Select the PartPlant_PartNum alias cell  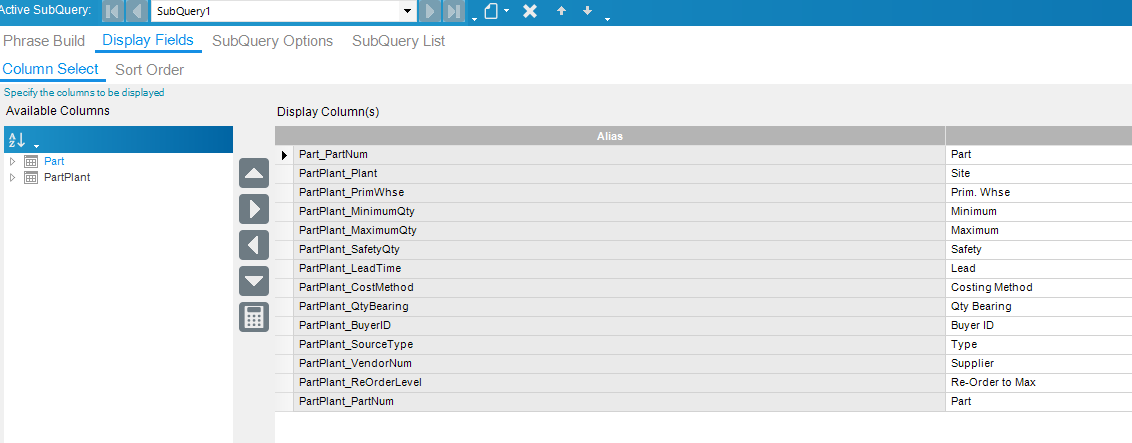click(619, 402)
